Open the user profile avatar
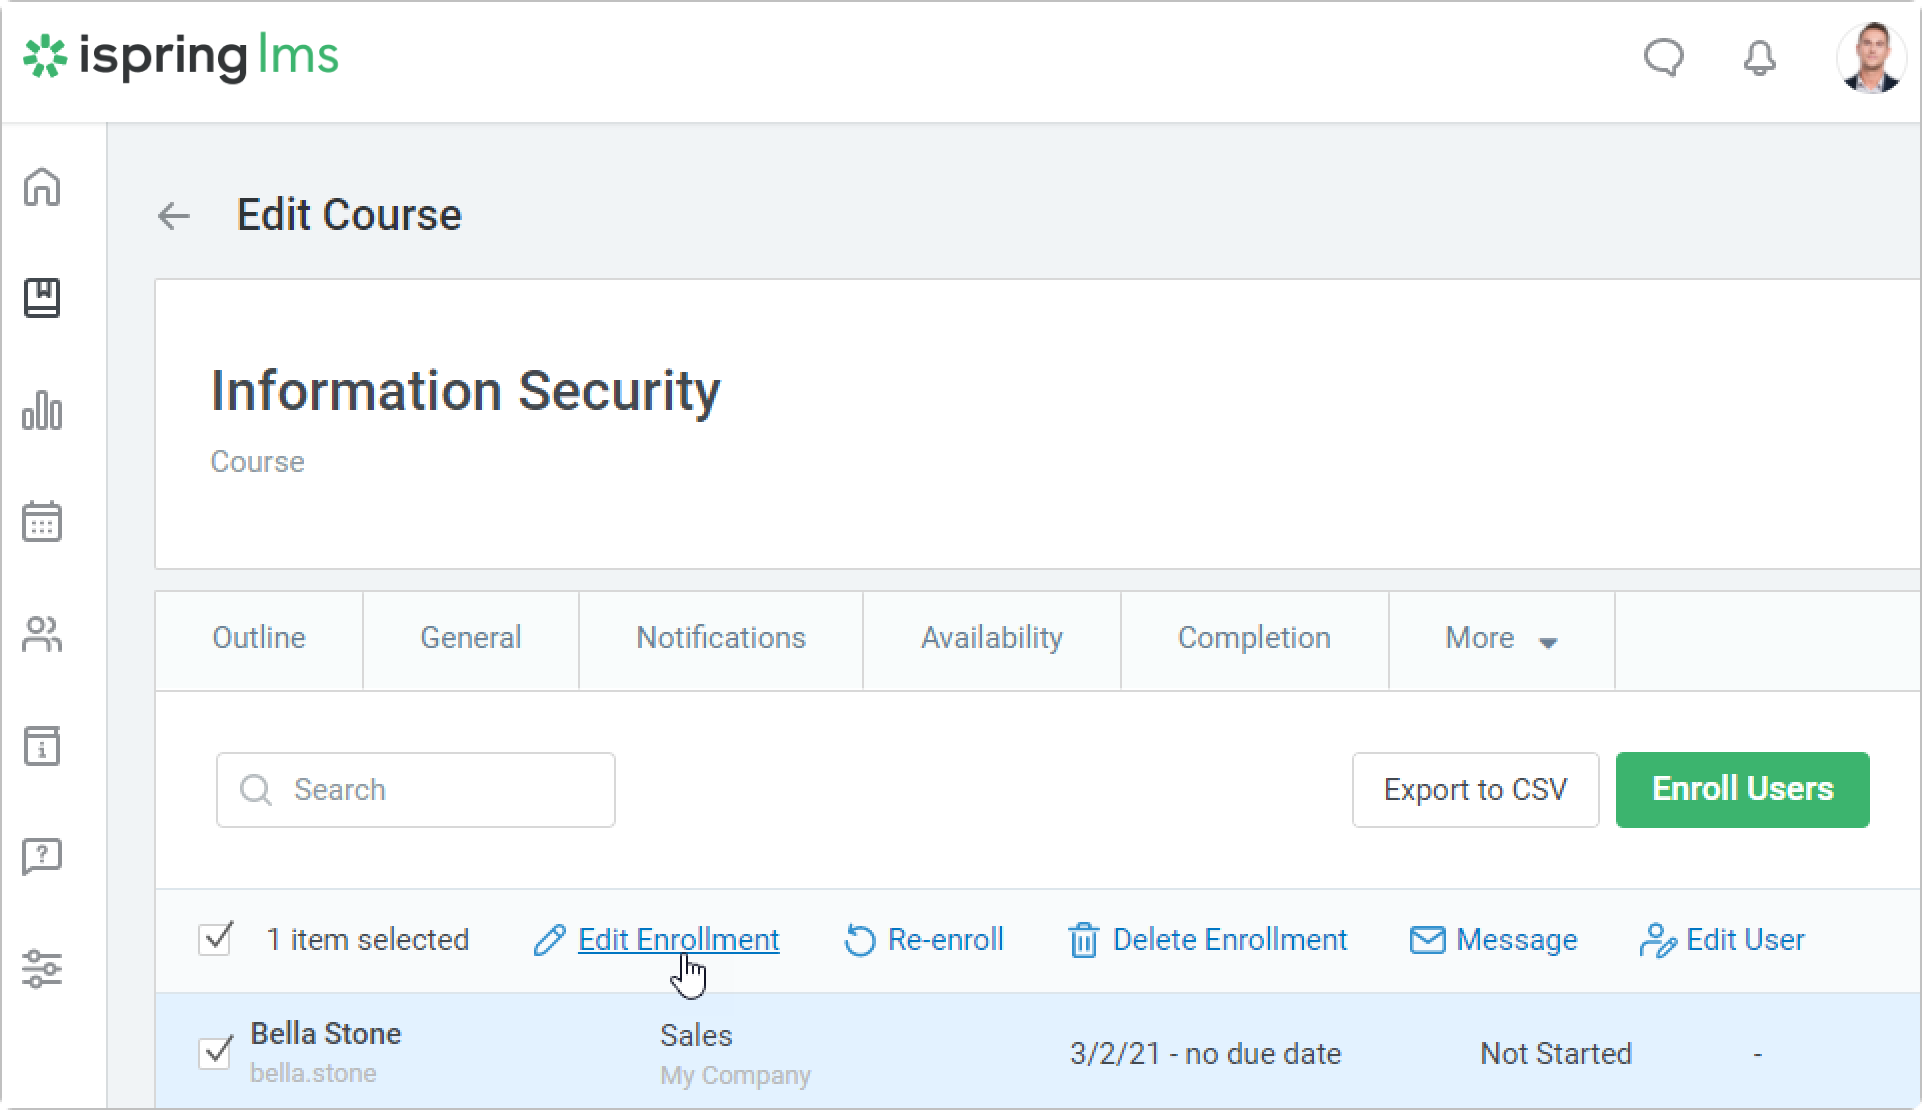Screen dimensions: 1922x1110 click(x=1870, y=58)
